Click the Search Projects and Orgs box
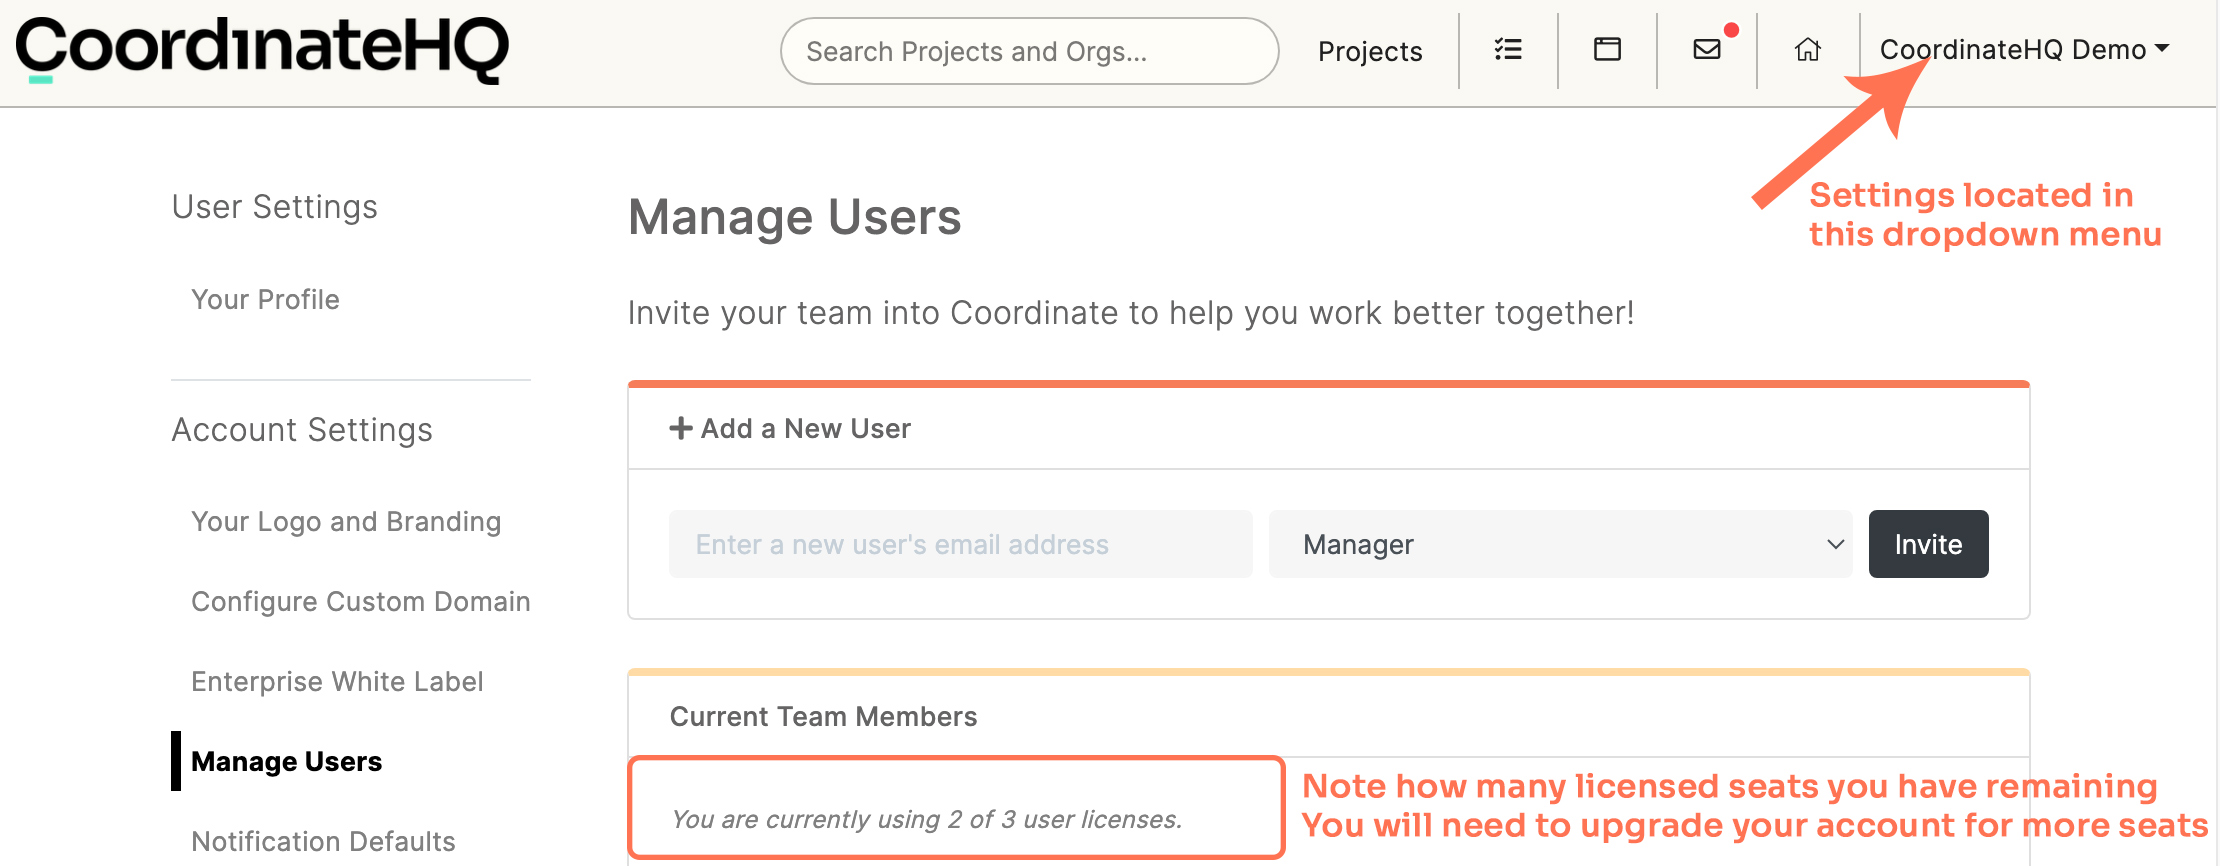The width and height of the screenshot is (2220, 866). tap(1029, 51)
